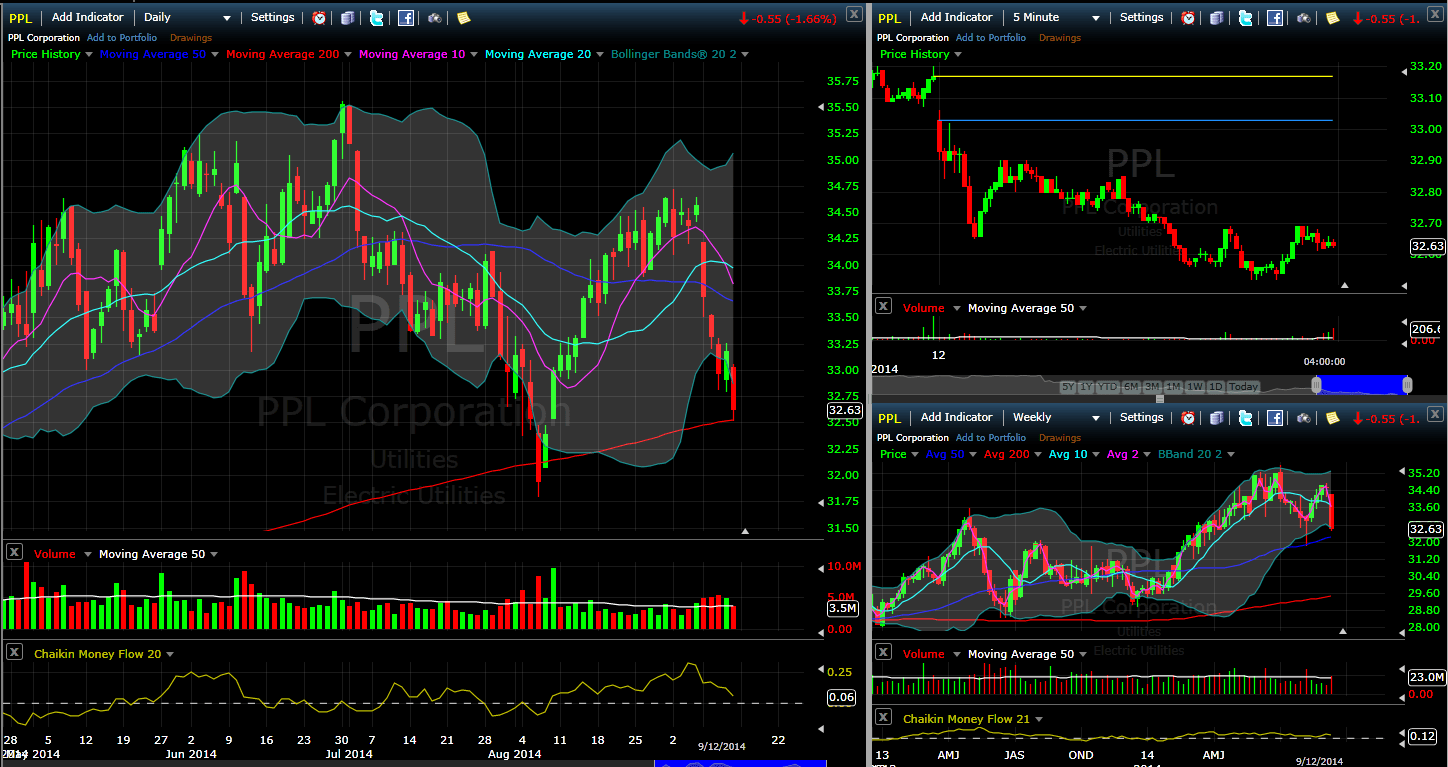Image resolution: width=1448 pixels, height=767 pixels.
Task: Expand the Chaikin Money Flow 20 options
Action: point(170,655)
